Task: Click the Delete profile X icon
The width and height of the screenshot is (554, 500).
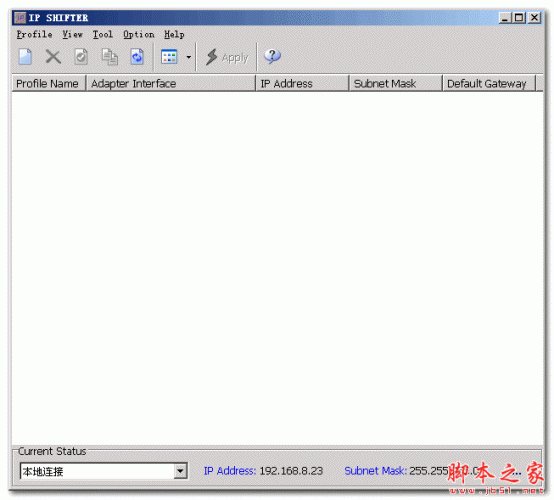Action: (x=53, y=57)
